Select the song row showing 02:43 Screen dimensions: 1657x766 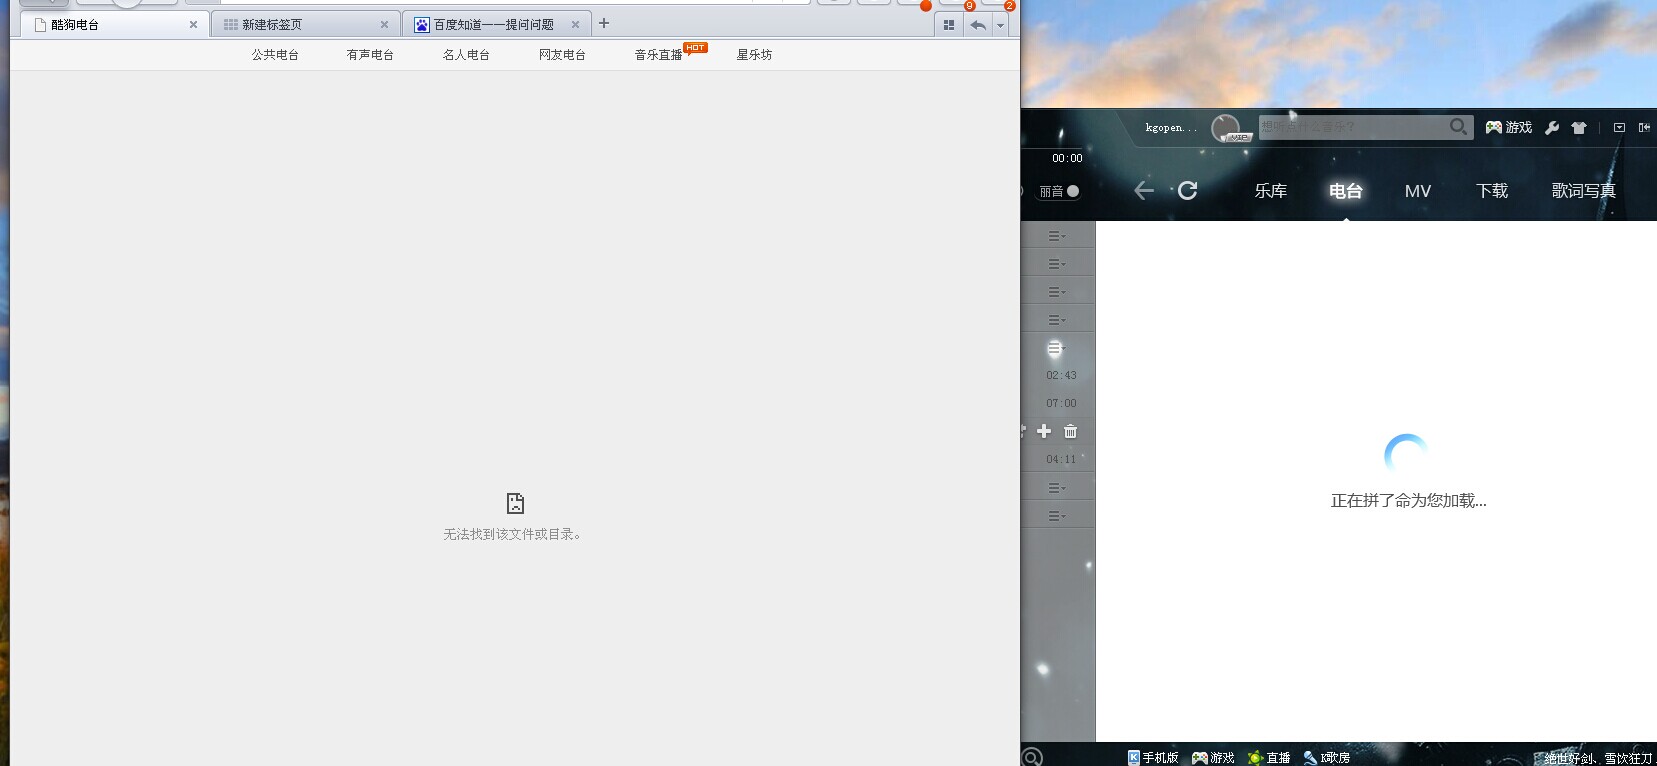pyautogui.click(x=1058, y=376)
